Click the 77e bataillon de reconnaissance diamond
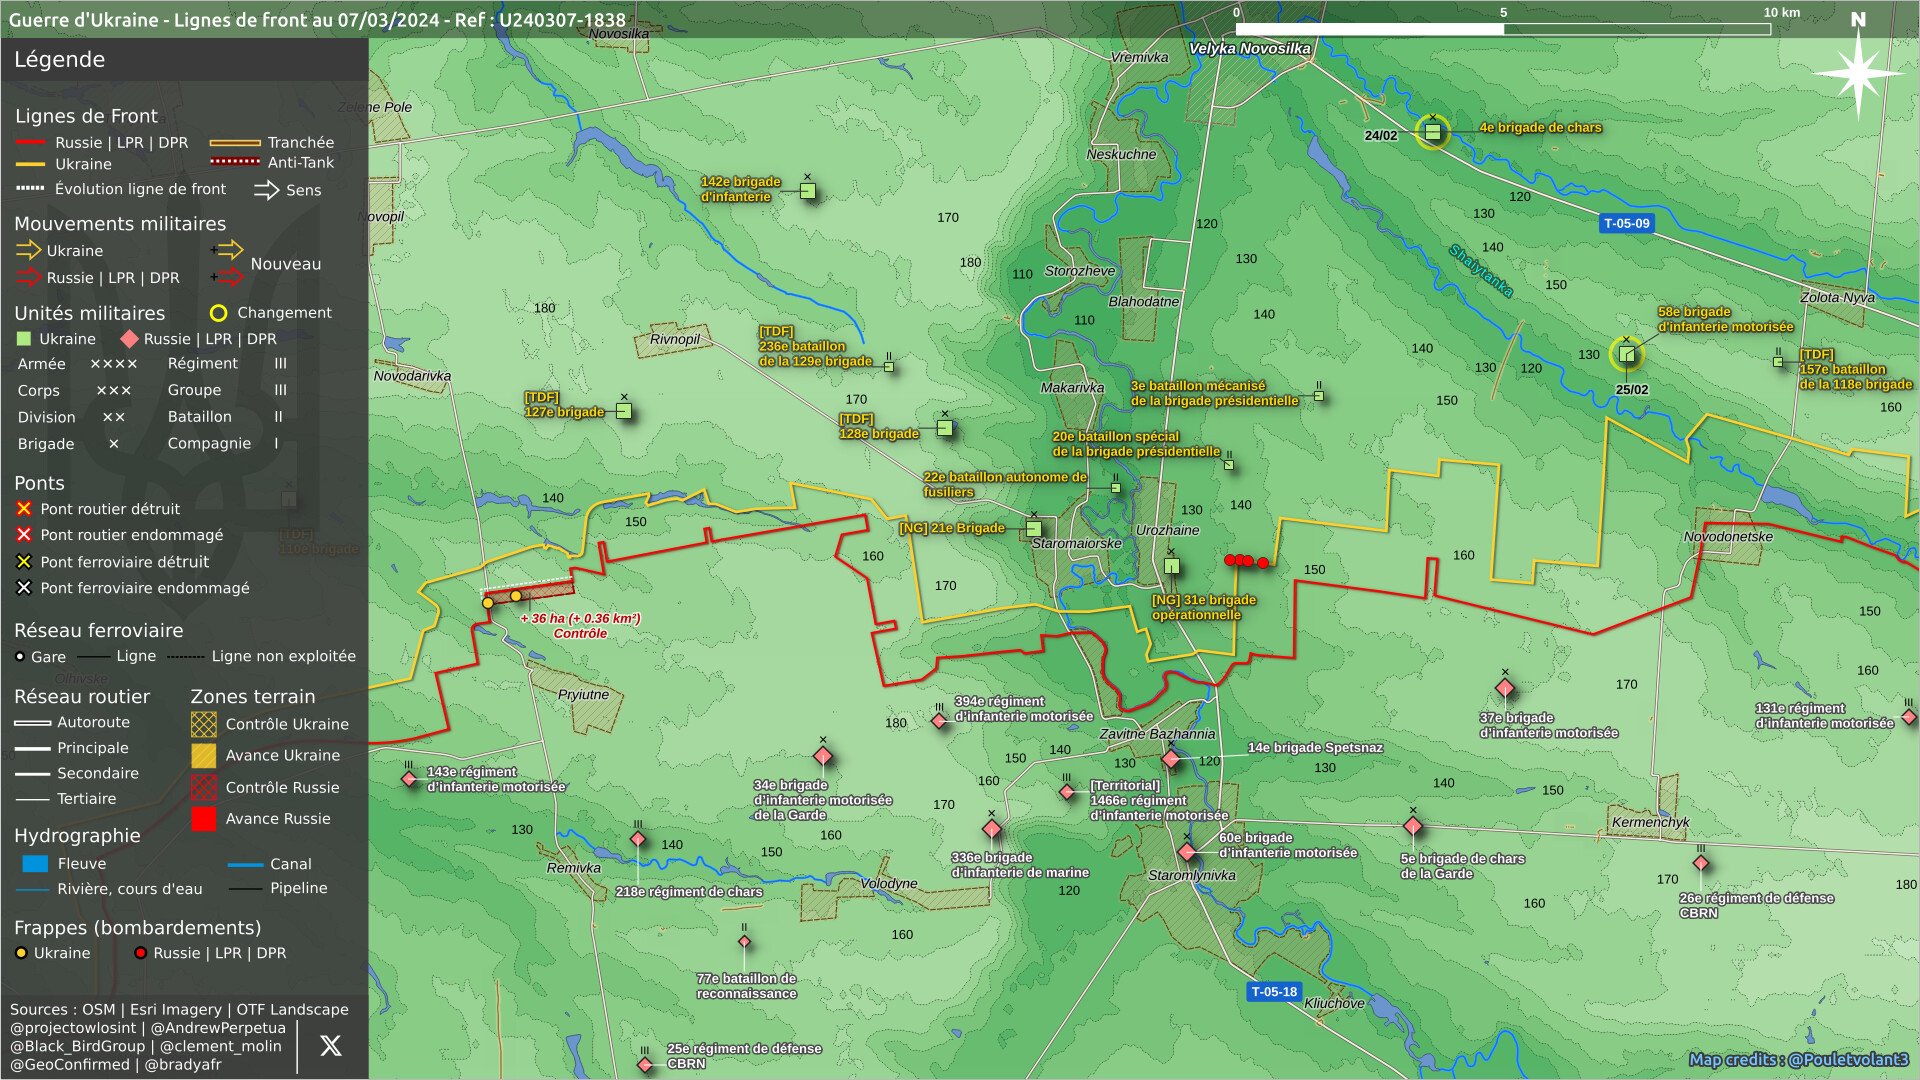This screenshot has width=1920, height=1080. pyautogui.click(x=744, y=941)
